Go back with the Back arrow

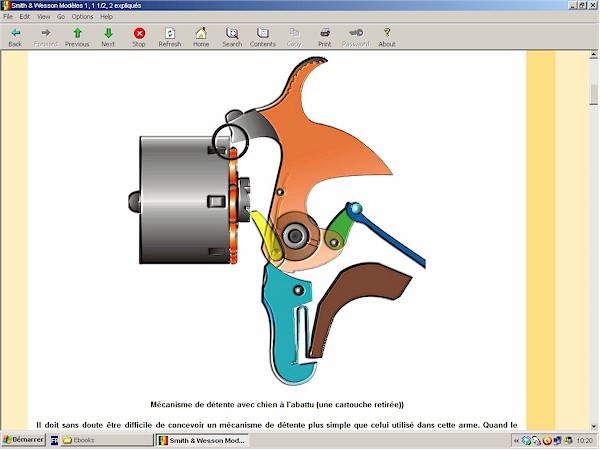[x=15, y=37]
